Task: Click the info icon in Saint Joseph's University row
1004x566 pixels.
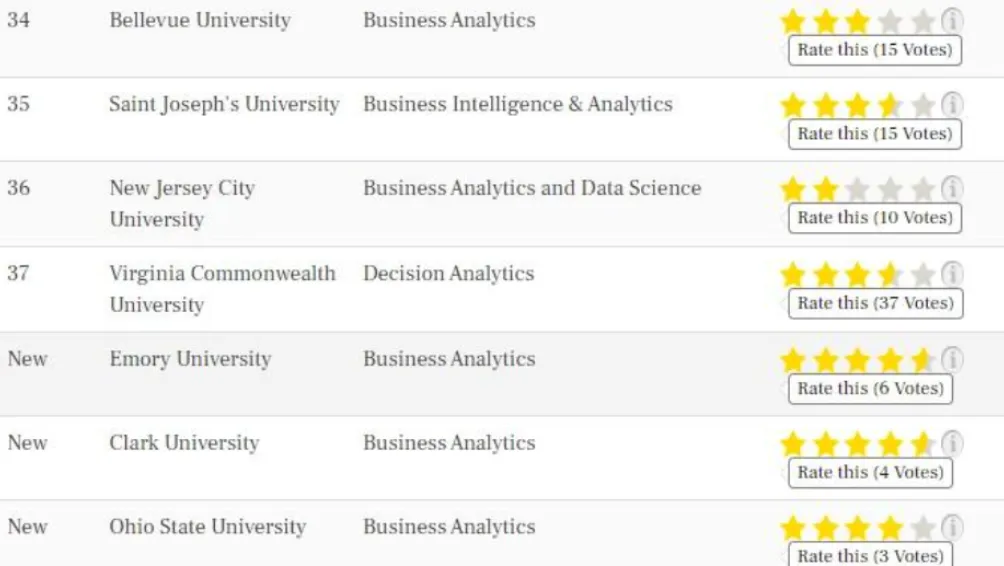Action: coord(952,104)
